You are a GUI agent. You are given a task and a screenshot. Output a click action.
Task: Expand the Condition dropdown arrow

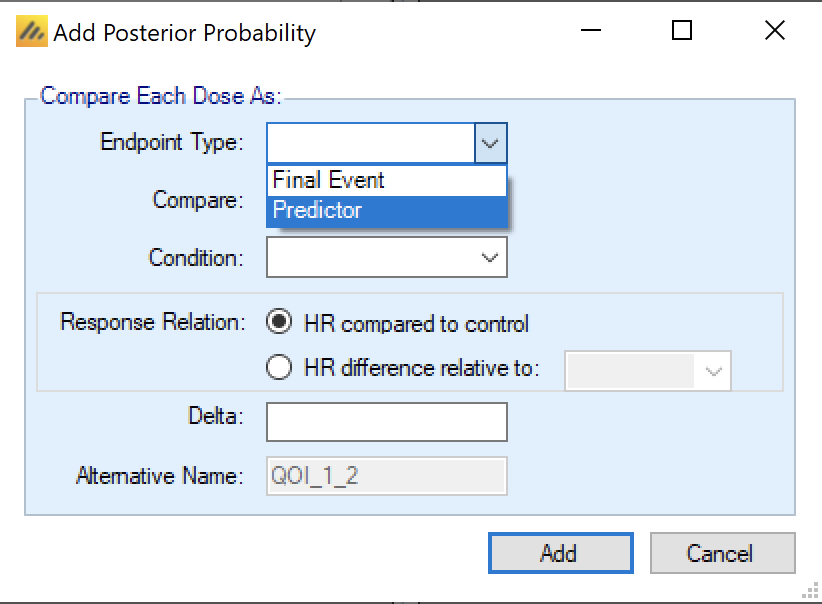pos(490,257)
